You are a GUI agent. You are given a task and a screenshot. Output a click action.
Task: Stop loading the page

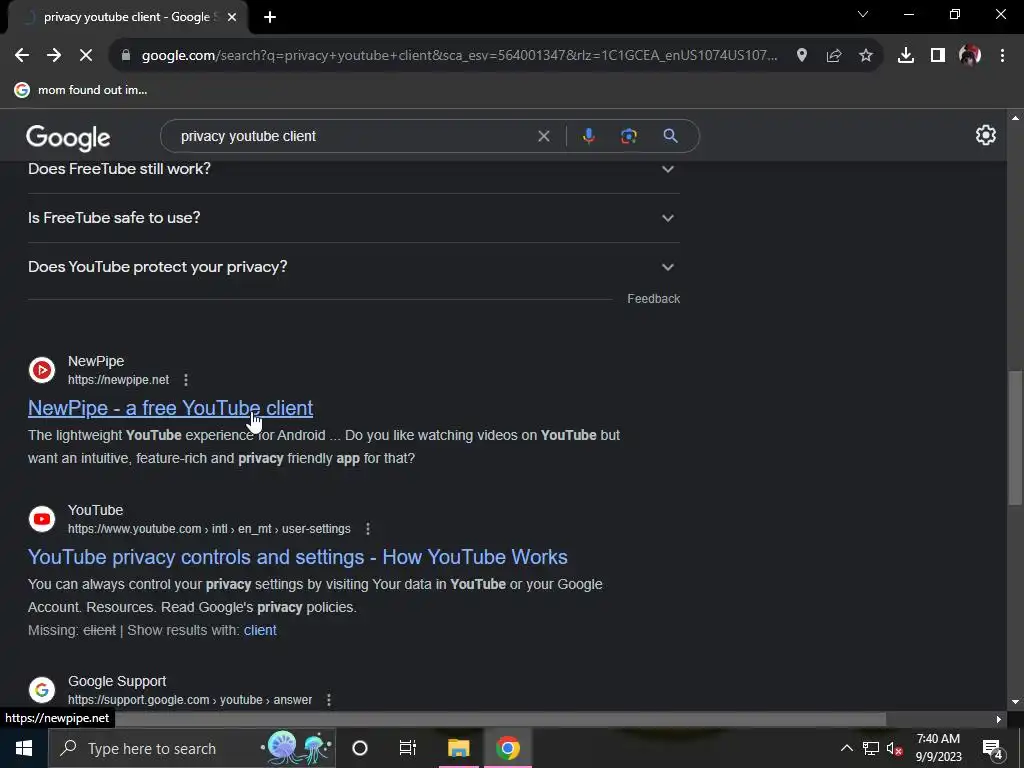click(x=86, y=56)
